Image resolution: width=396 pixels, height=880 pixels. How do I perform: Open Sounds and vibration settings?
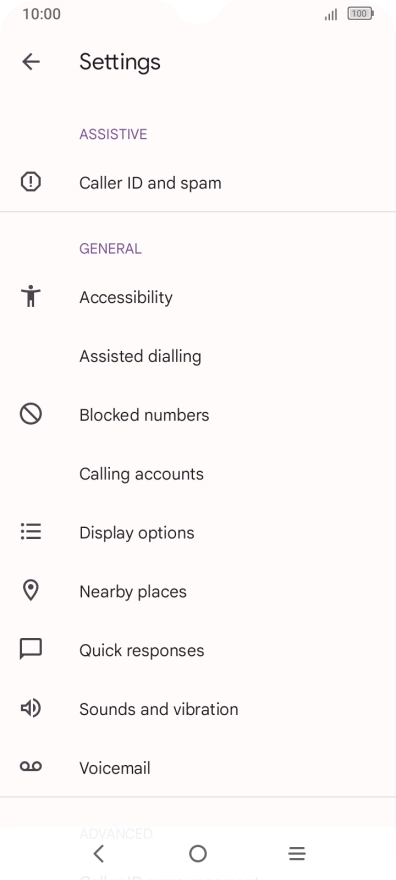pos(198,709)
